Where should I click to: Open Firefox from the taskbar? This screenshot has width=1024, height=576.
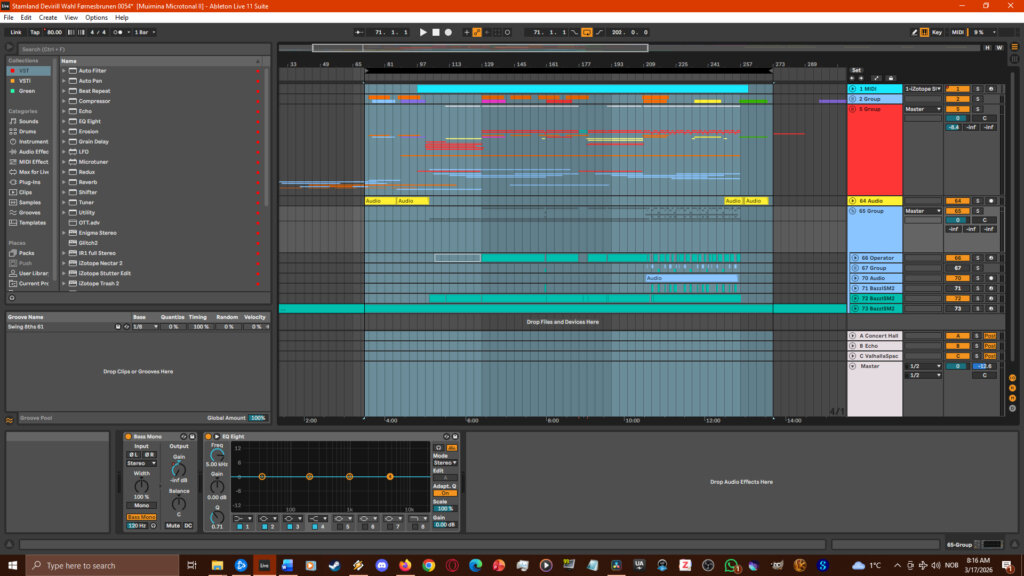click(x=405, y=565)
